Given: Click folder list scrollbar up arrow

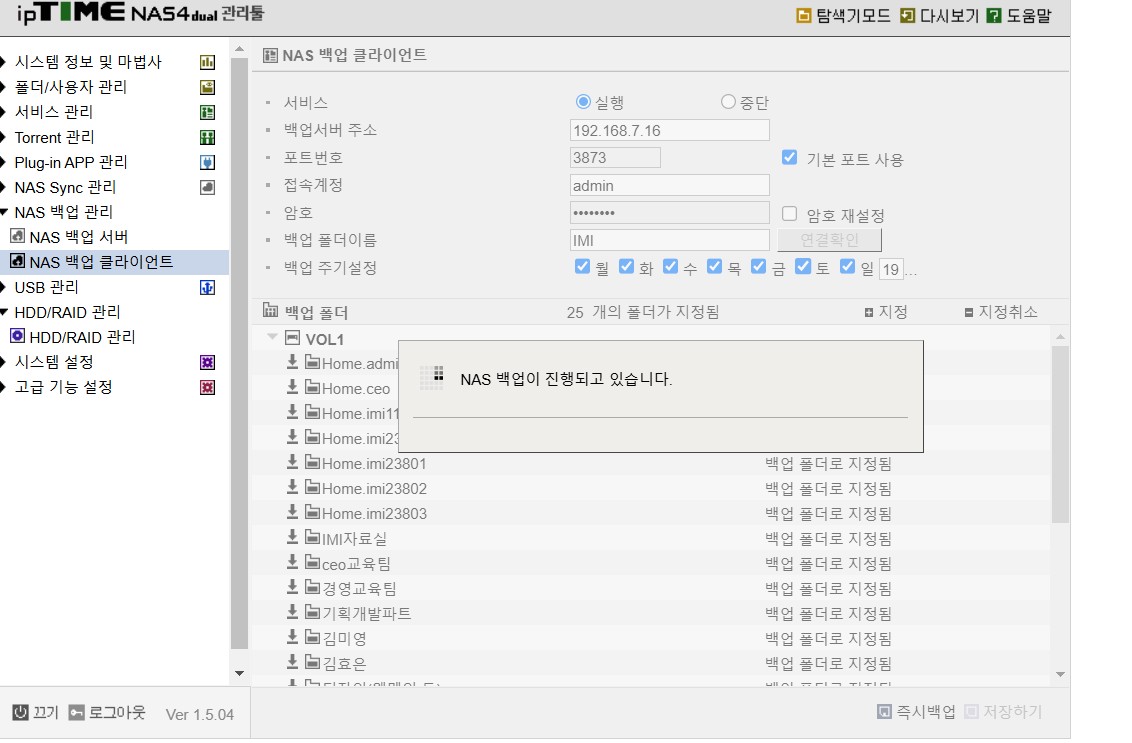Looking at the screenshot, I should tap(1060, 336).
